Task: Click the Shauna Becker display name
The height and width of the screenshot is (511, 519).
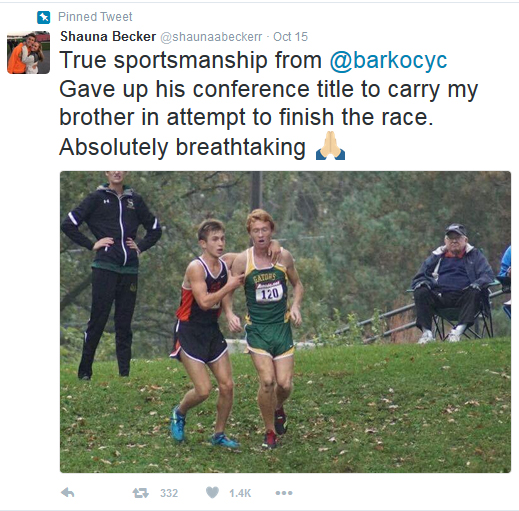Action: coord(108,36)
